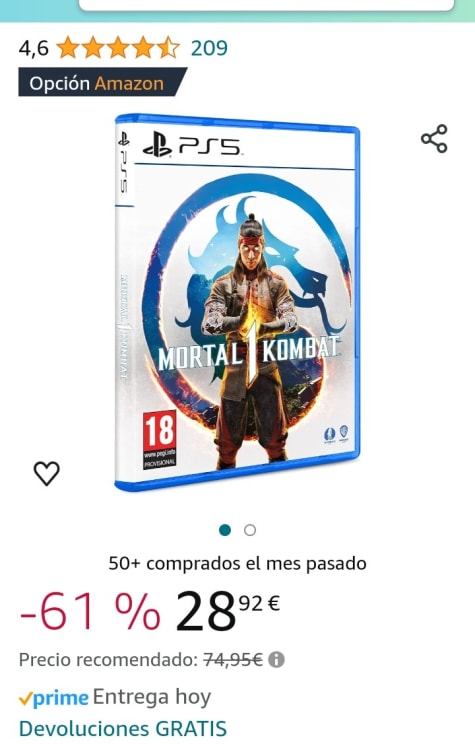Tap the search box at top
Viewport: 475px width, 744px height.
point(266,5)
